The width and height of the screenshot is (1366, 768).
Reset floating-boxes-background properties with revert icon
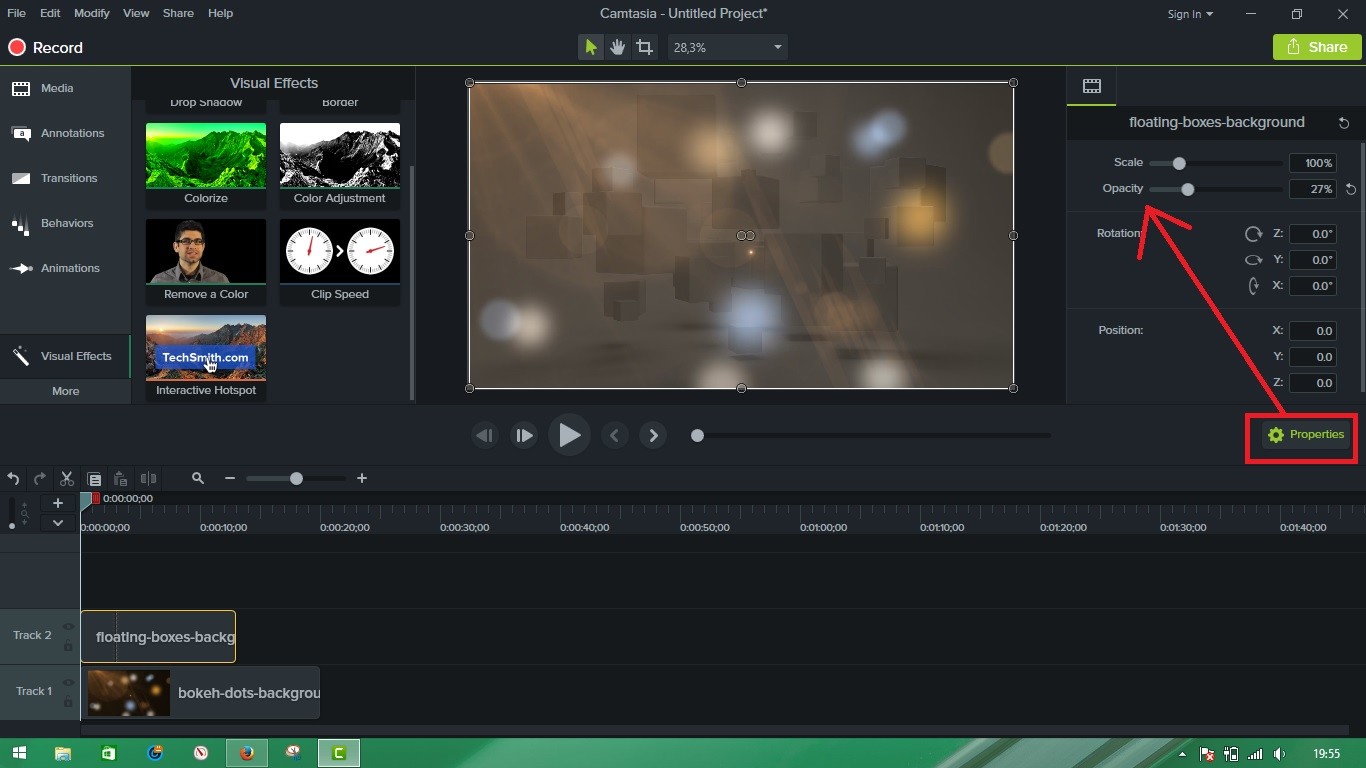(1344, 122)
